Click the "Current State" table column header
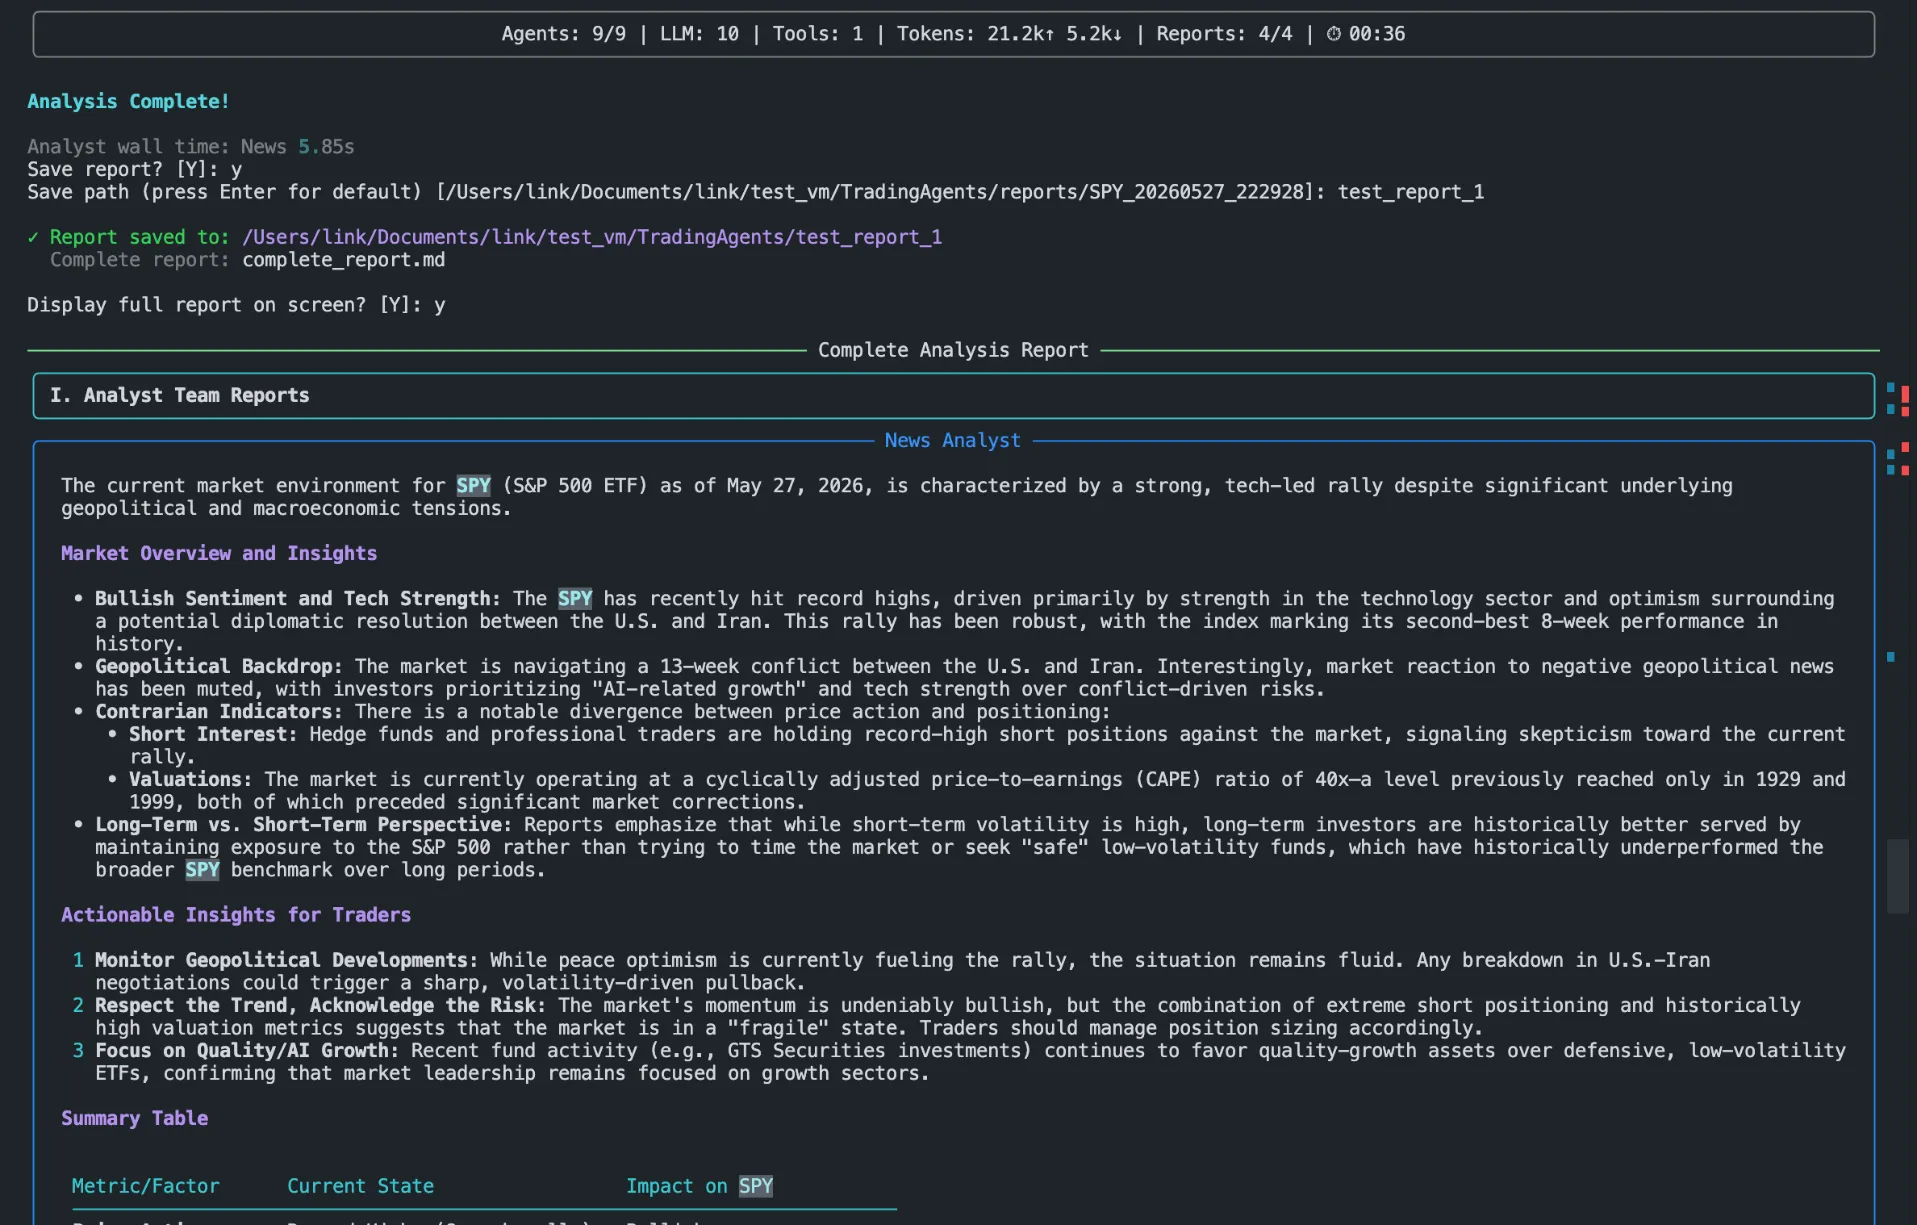The width and height of the screenshot is (1917, 1225). (x=361, y=1186)
